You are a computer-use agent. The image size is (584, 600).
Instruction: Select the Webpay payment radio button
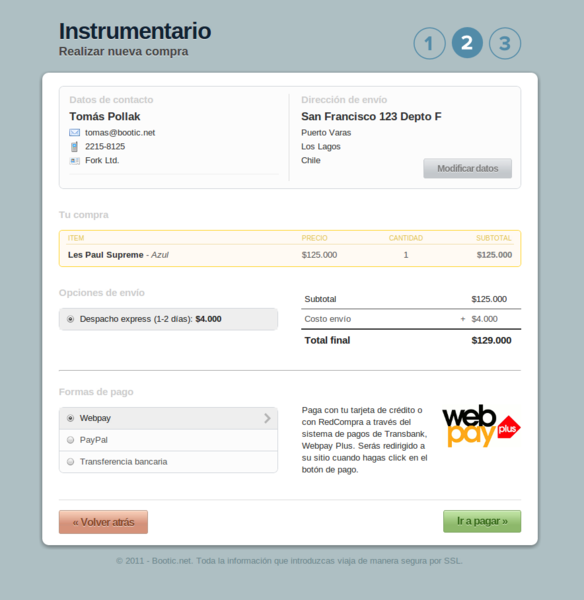click(70, 418)
